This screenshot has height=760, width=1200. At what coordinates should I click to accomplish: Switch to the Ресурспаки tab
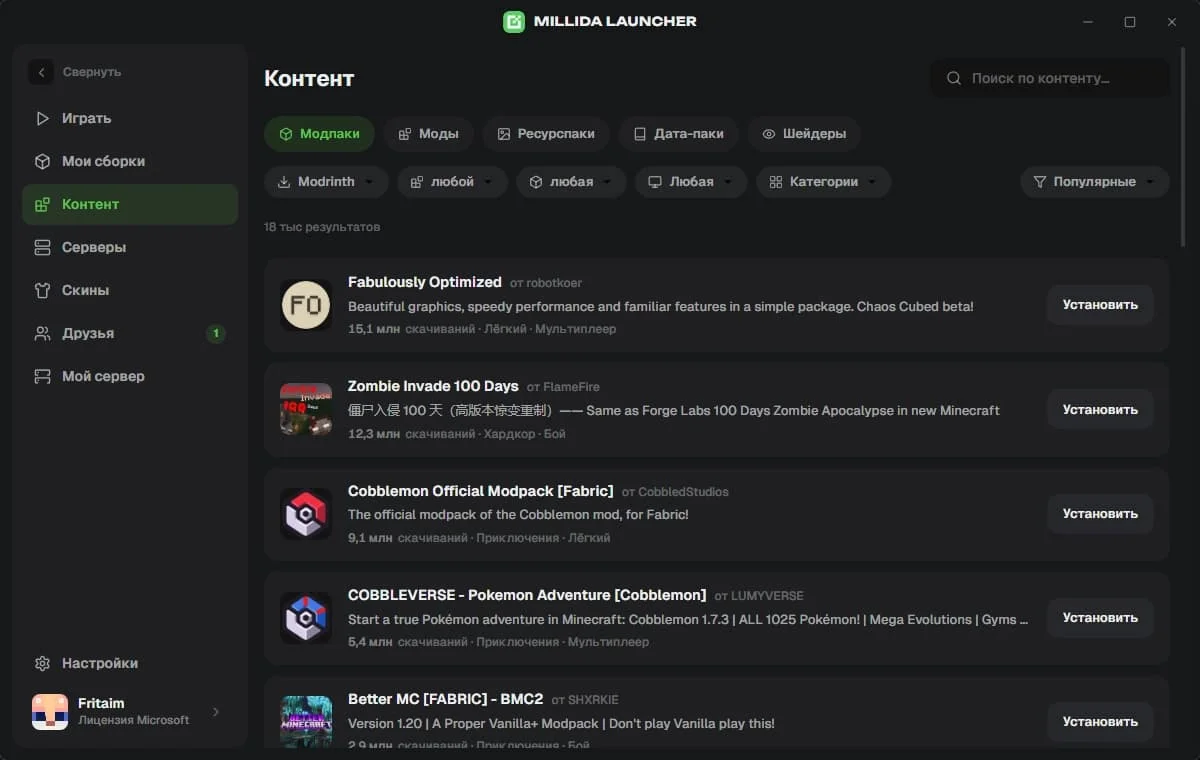546,134
